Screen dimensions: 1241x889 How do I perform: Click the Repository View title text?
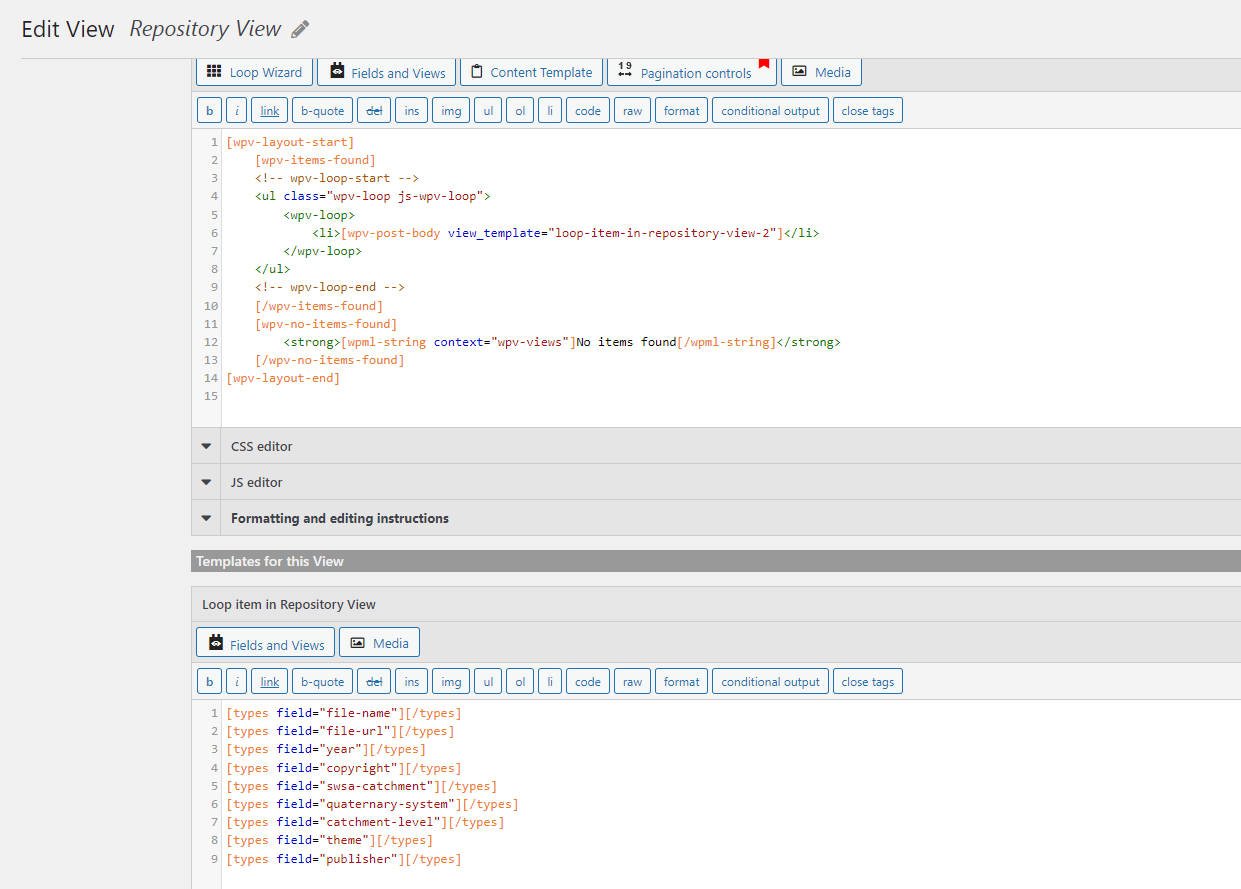tap(205, 29)
